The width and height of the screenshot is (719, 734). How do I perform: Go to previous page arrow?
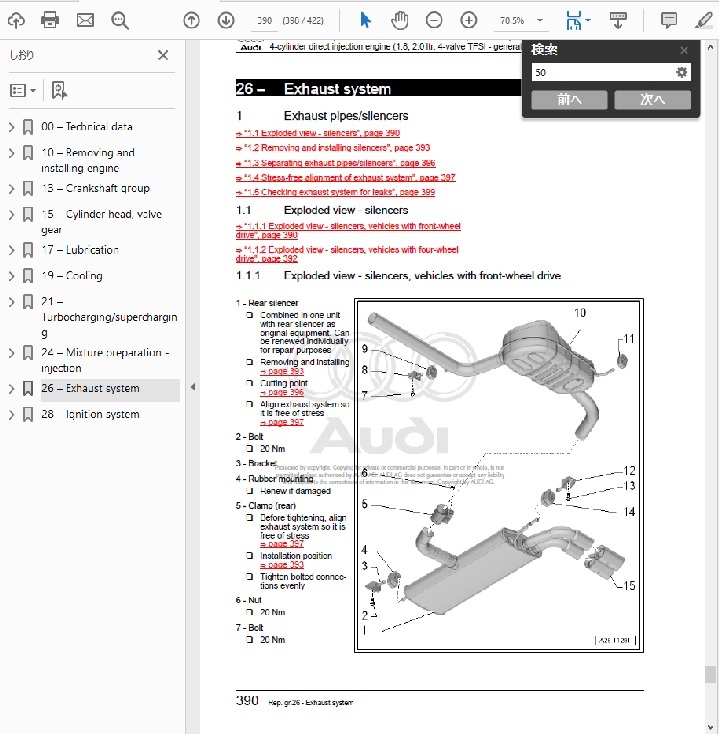click(191, 21)
